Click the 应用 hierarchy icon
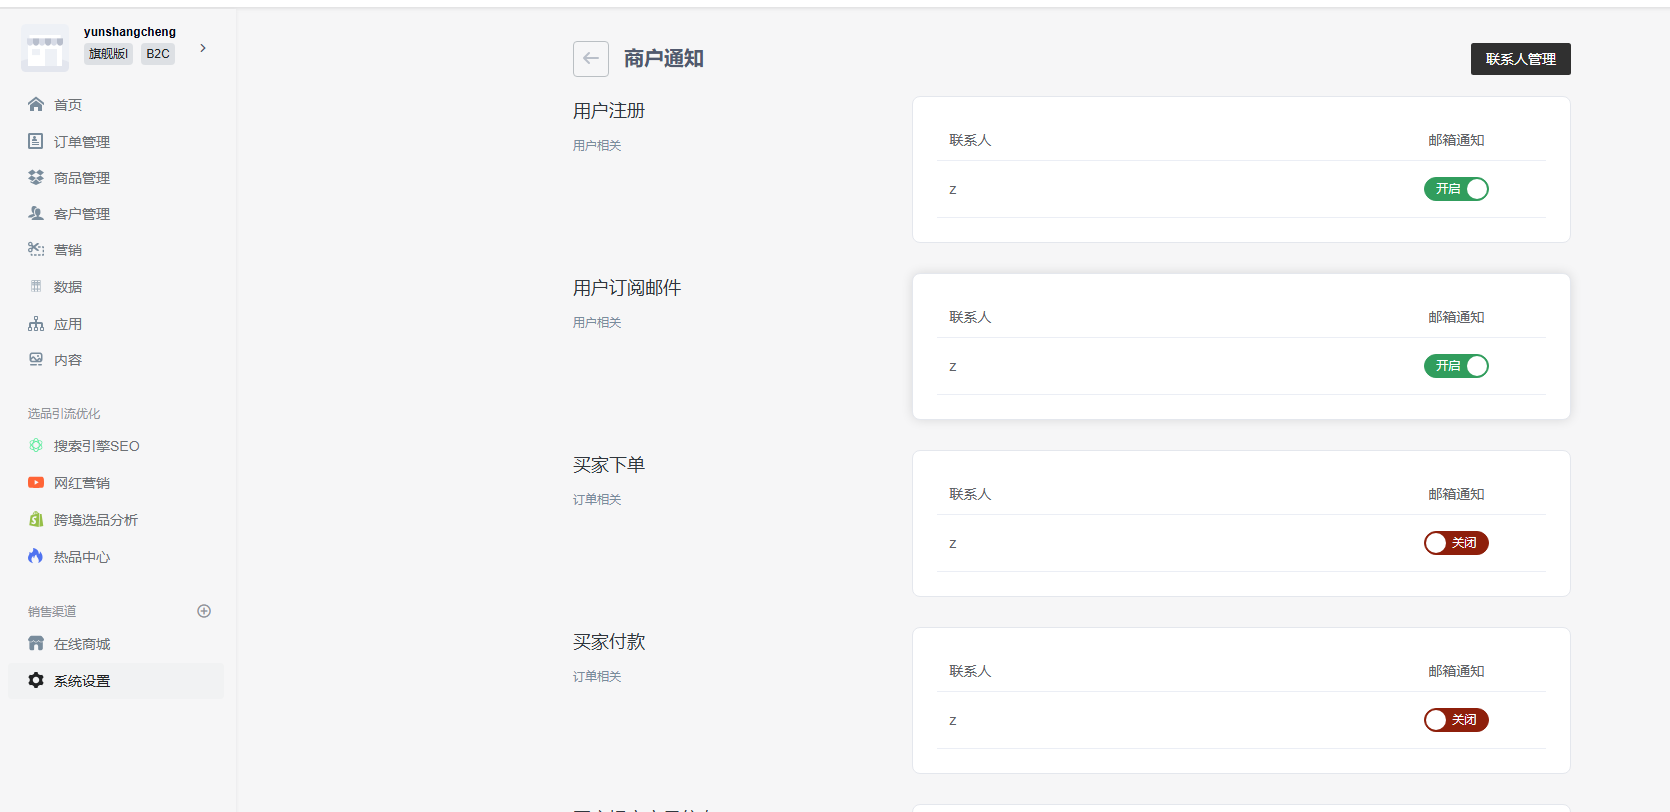1670x812 pixels. coord(36,324)
